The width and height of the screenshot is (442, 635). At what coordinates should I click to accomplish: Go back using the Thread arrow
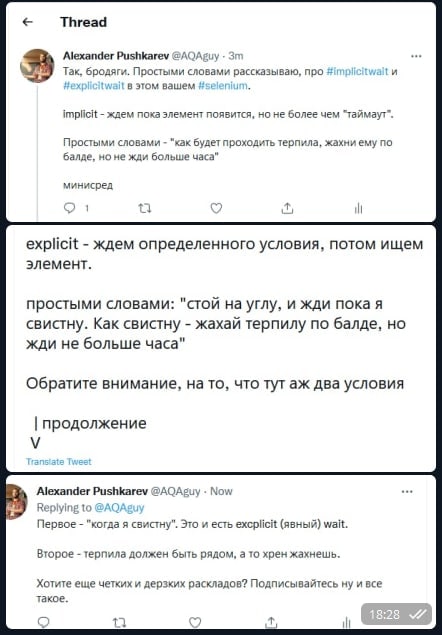pos(28,22)
